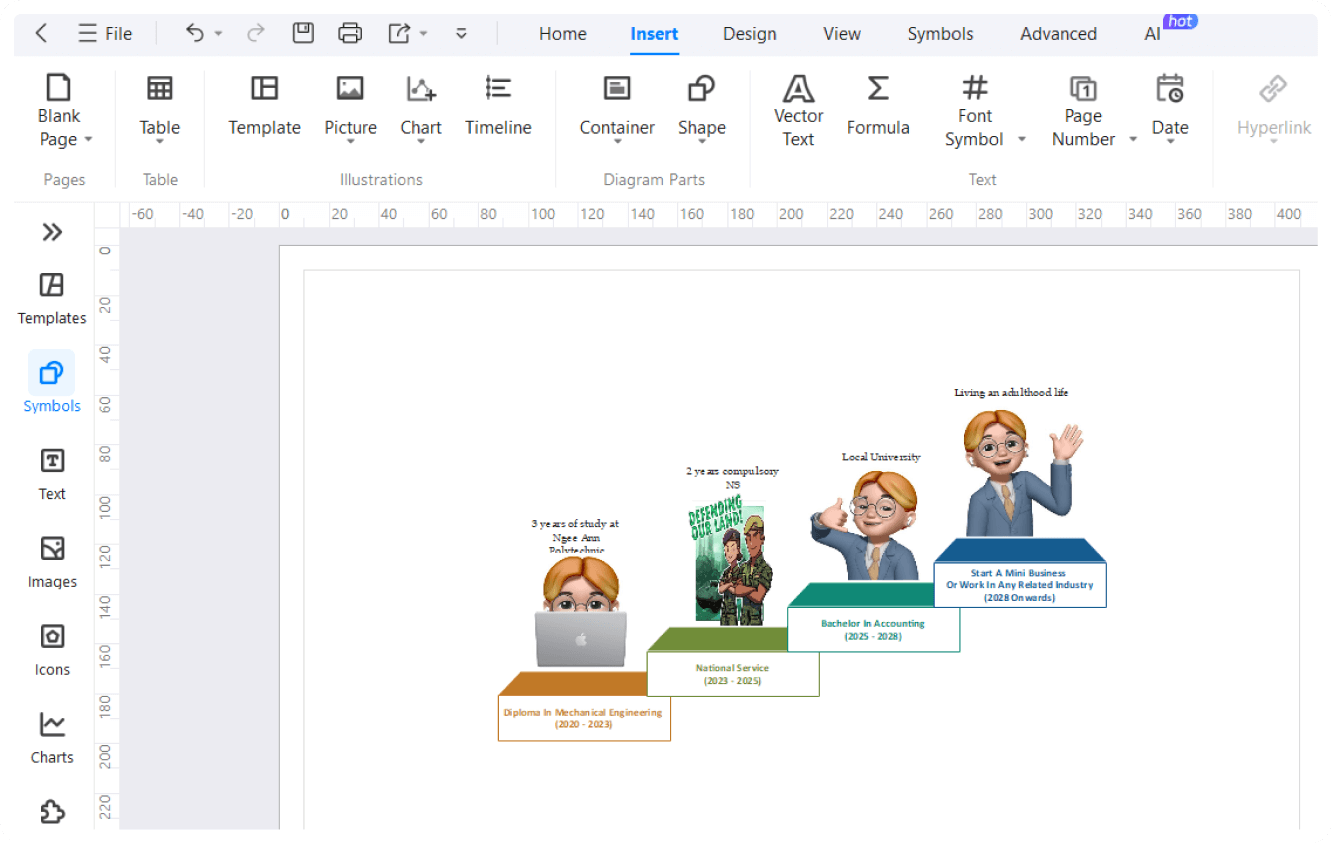Click the Template icon
The width and height of the screenshot is (1332, 844).
(264, 88)
